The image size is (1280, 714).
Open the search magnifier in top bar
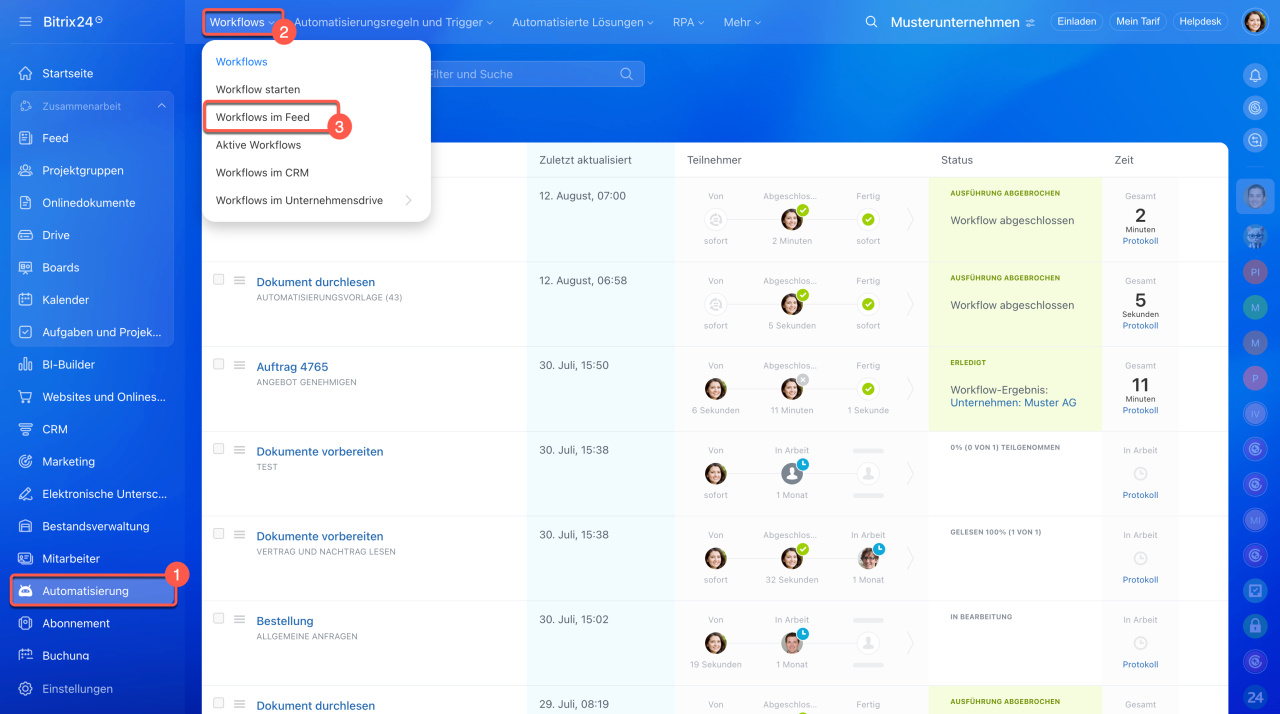tap(871, 22)
